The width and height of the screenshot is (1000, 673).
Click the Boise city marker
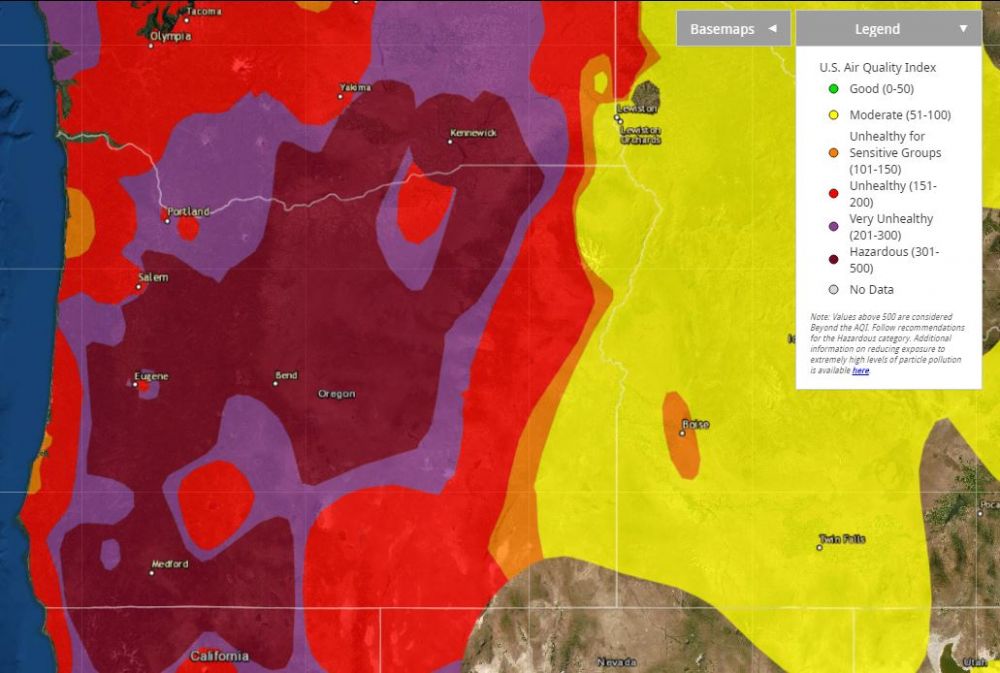[x=682, y=433]
